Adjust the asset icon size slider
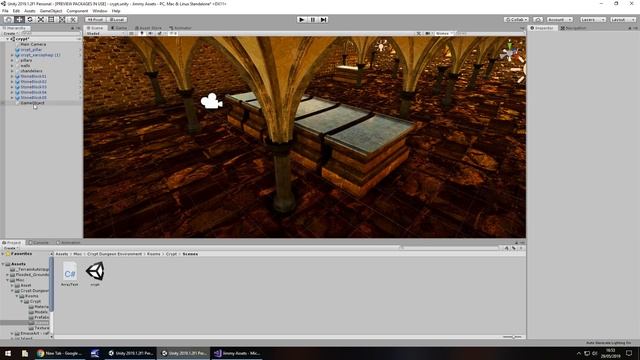The image size is (640, 360). [x=512, y=337]
